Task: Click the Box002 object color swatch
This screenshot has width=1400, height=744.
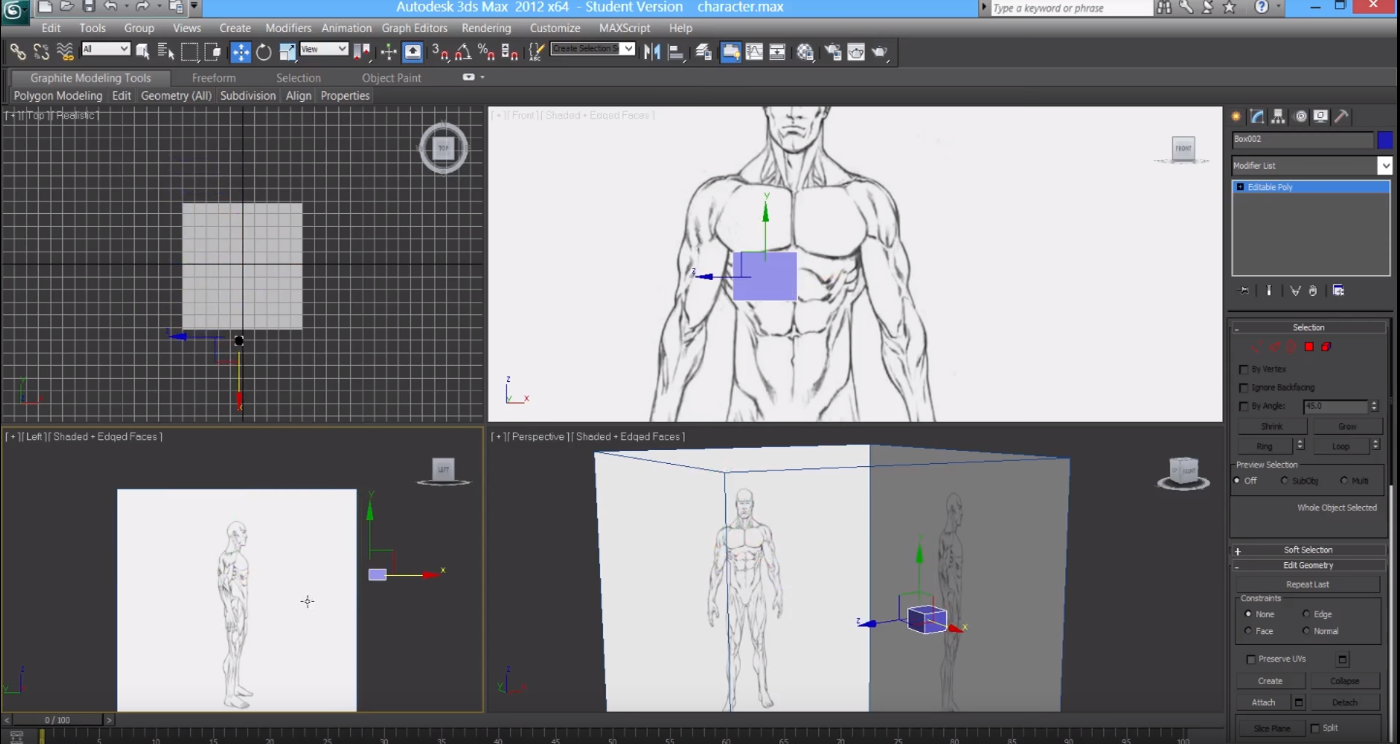Action: click(x=1385, y=139)
